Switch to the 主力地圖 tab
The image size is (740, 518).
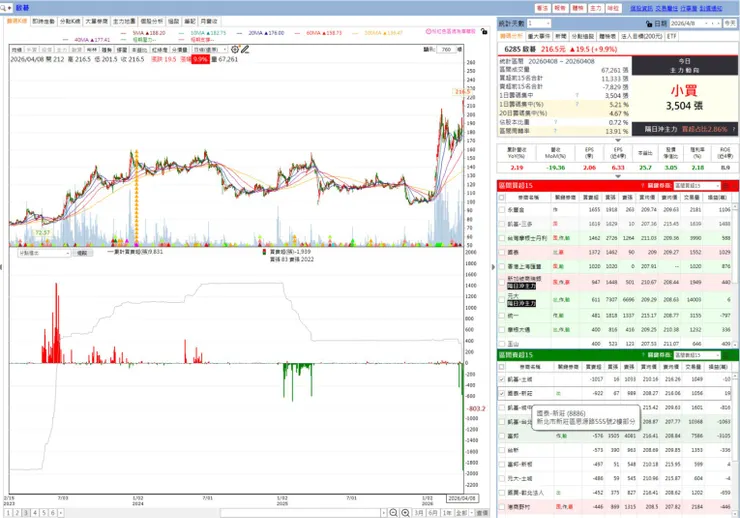point(124,21)
